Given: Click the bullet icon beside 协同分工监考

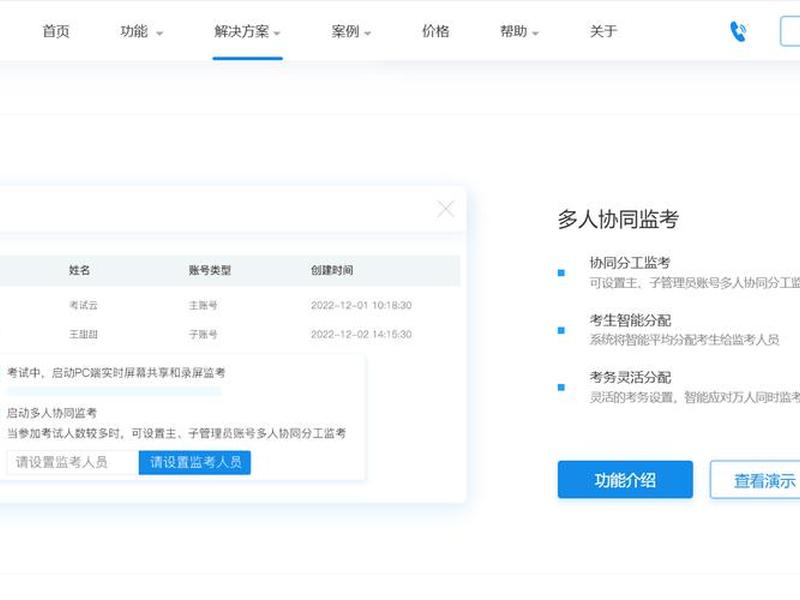Looking at the screenshot, I should pos(561,273).
